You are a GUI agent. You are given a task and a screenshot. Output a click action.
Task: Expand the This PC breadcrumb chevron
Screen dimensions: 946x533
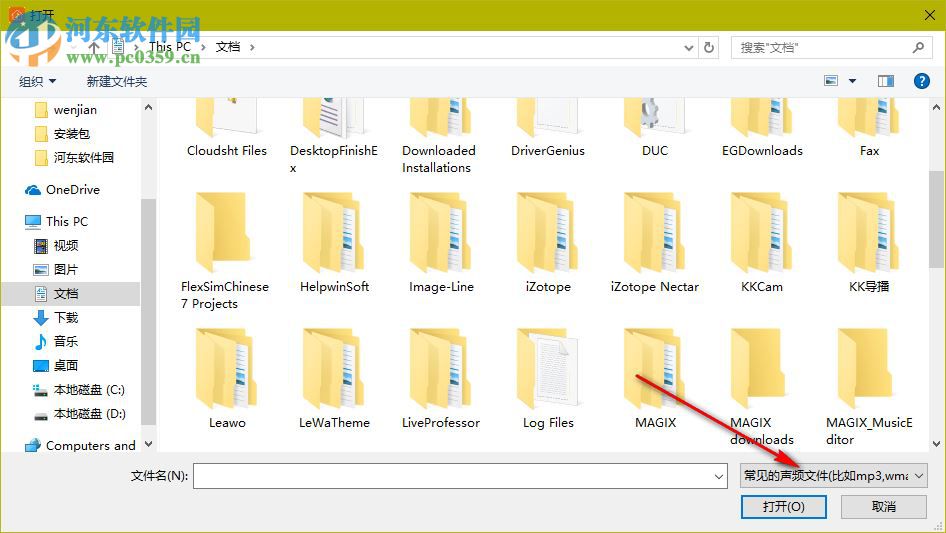(x=203, y=47)
